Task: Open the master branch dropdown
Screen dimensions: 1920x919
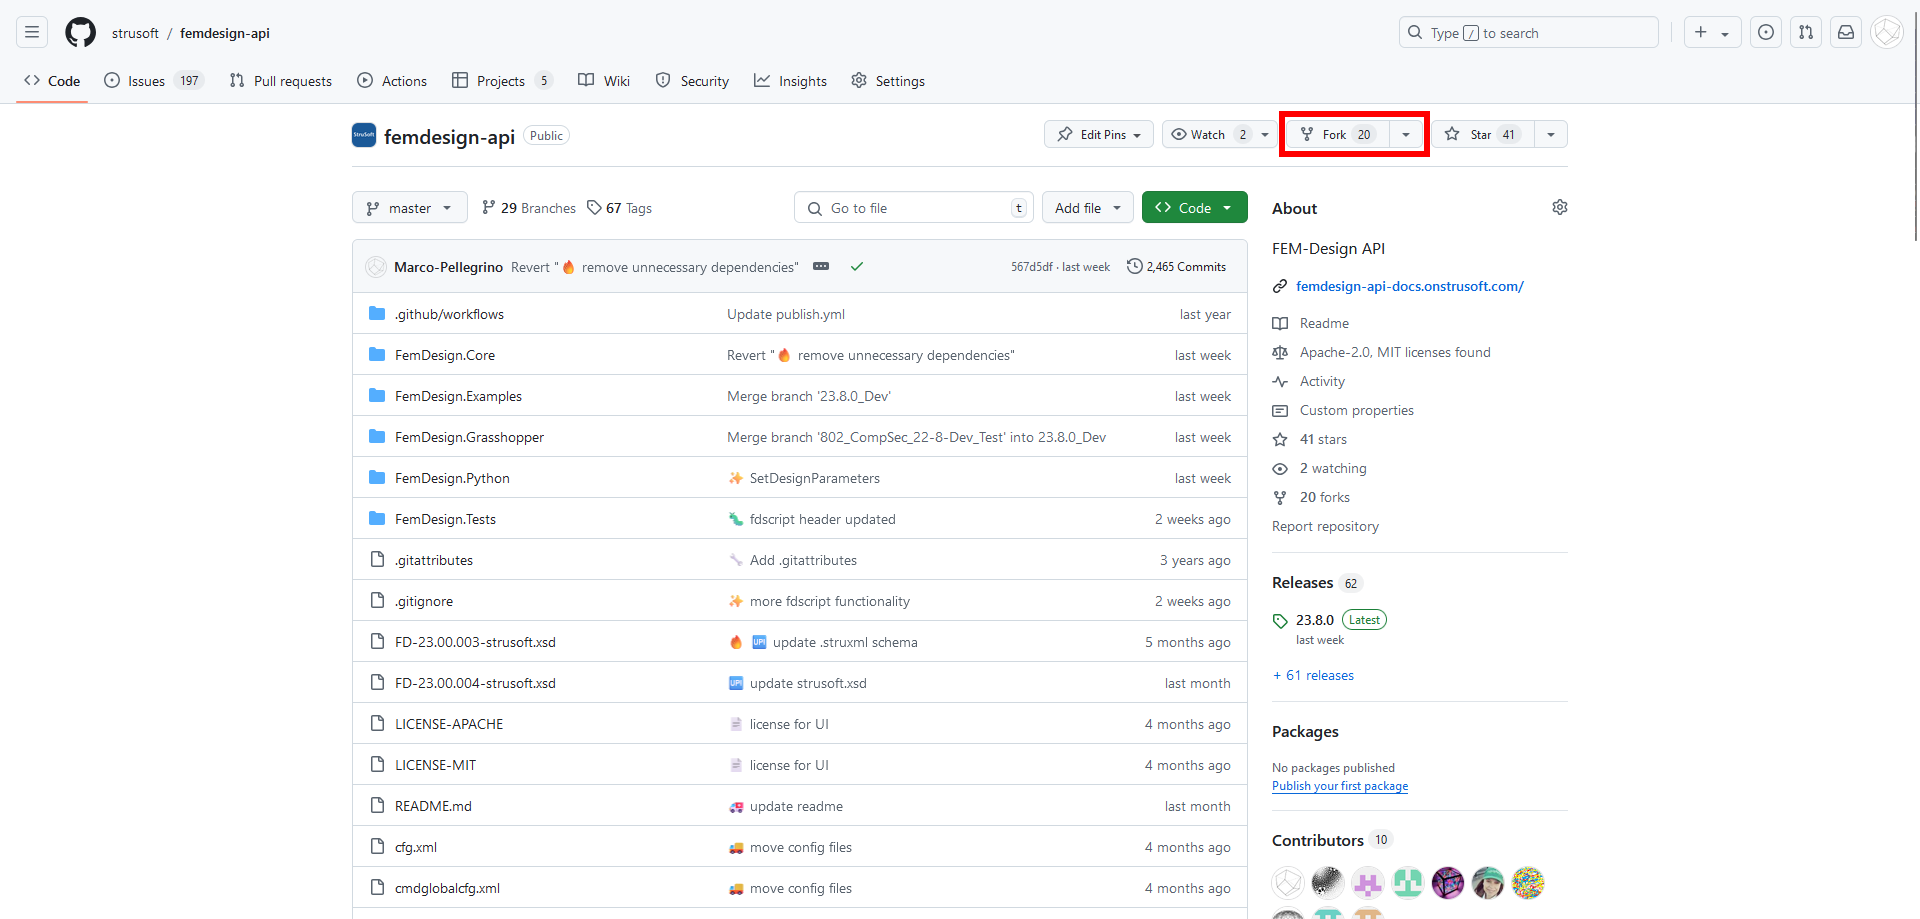Action: click(x=410, y=208)
